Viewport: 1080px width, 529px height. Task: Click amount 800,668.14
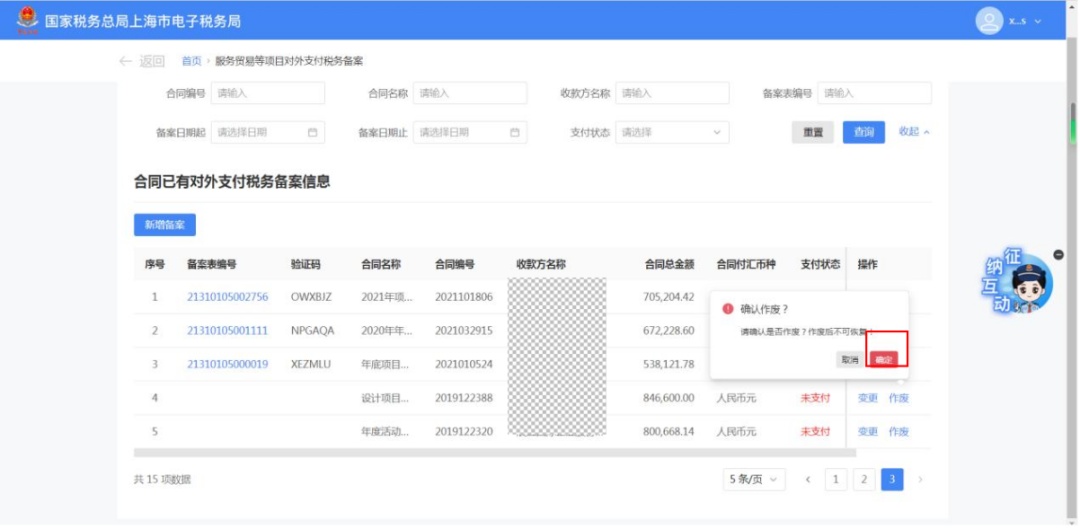(x=668, y=431)
